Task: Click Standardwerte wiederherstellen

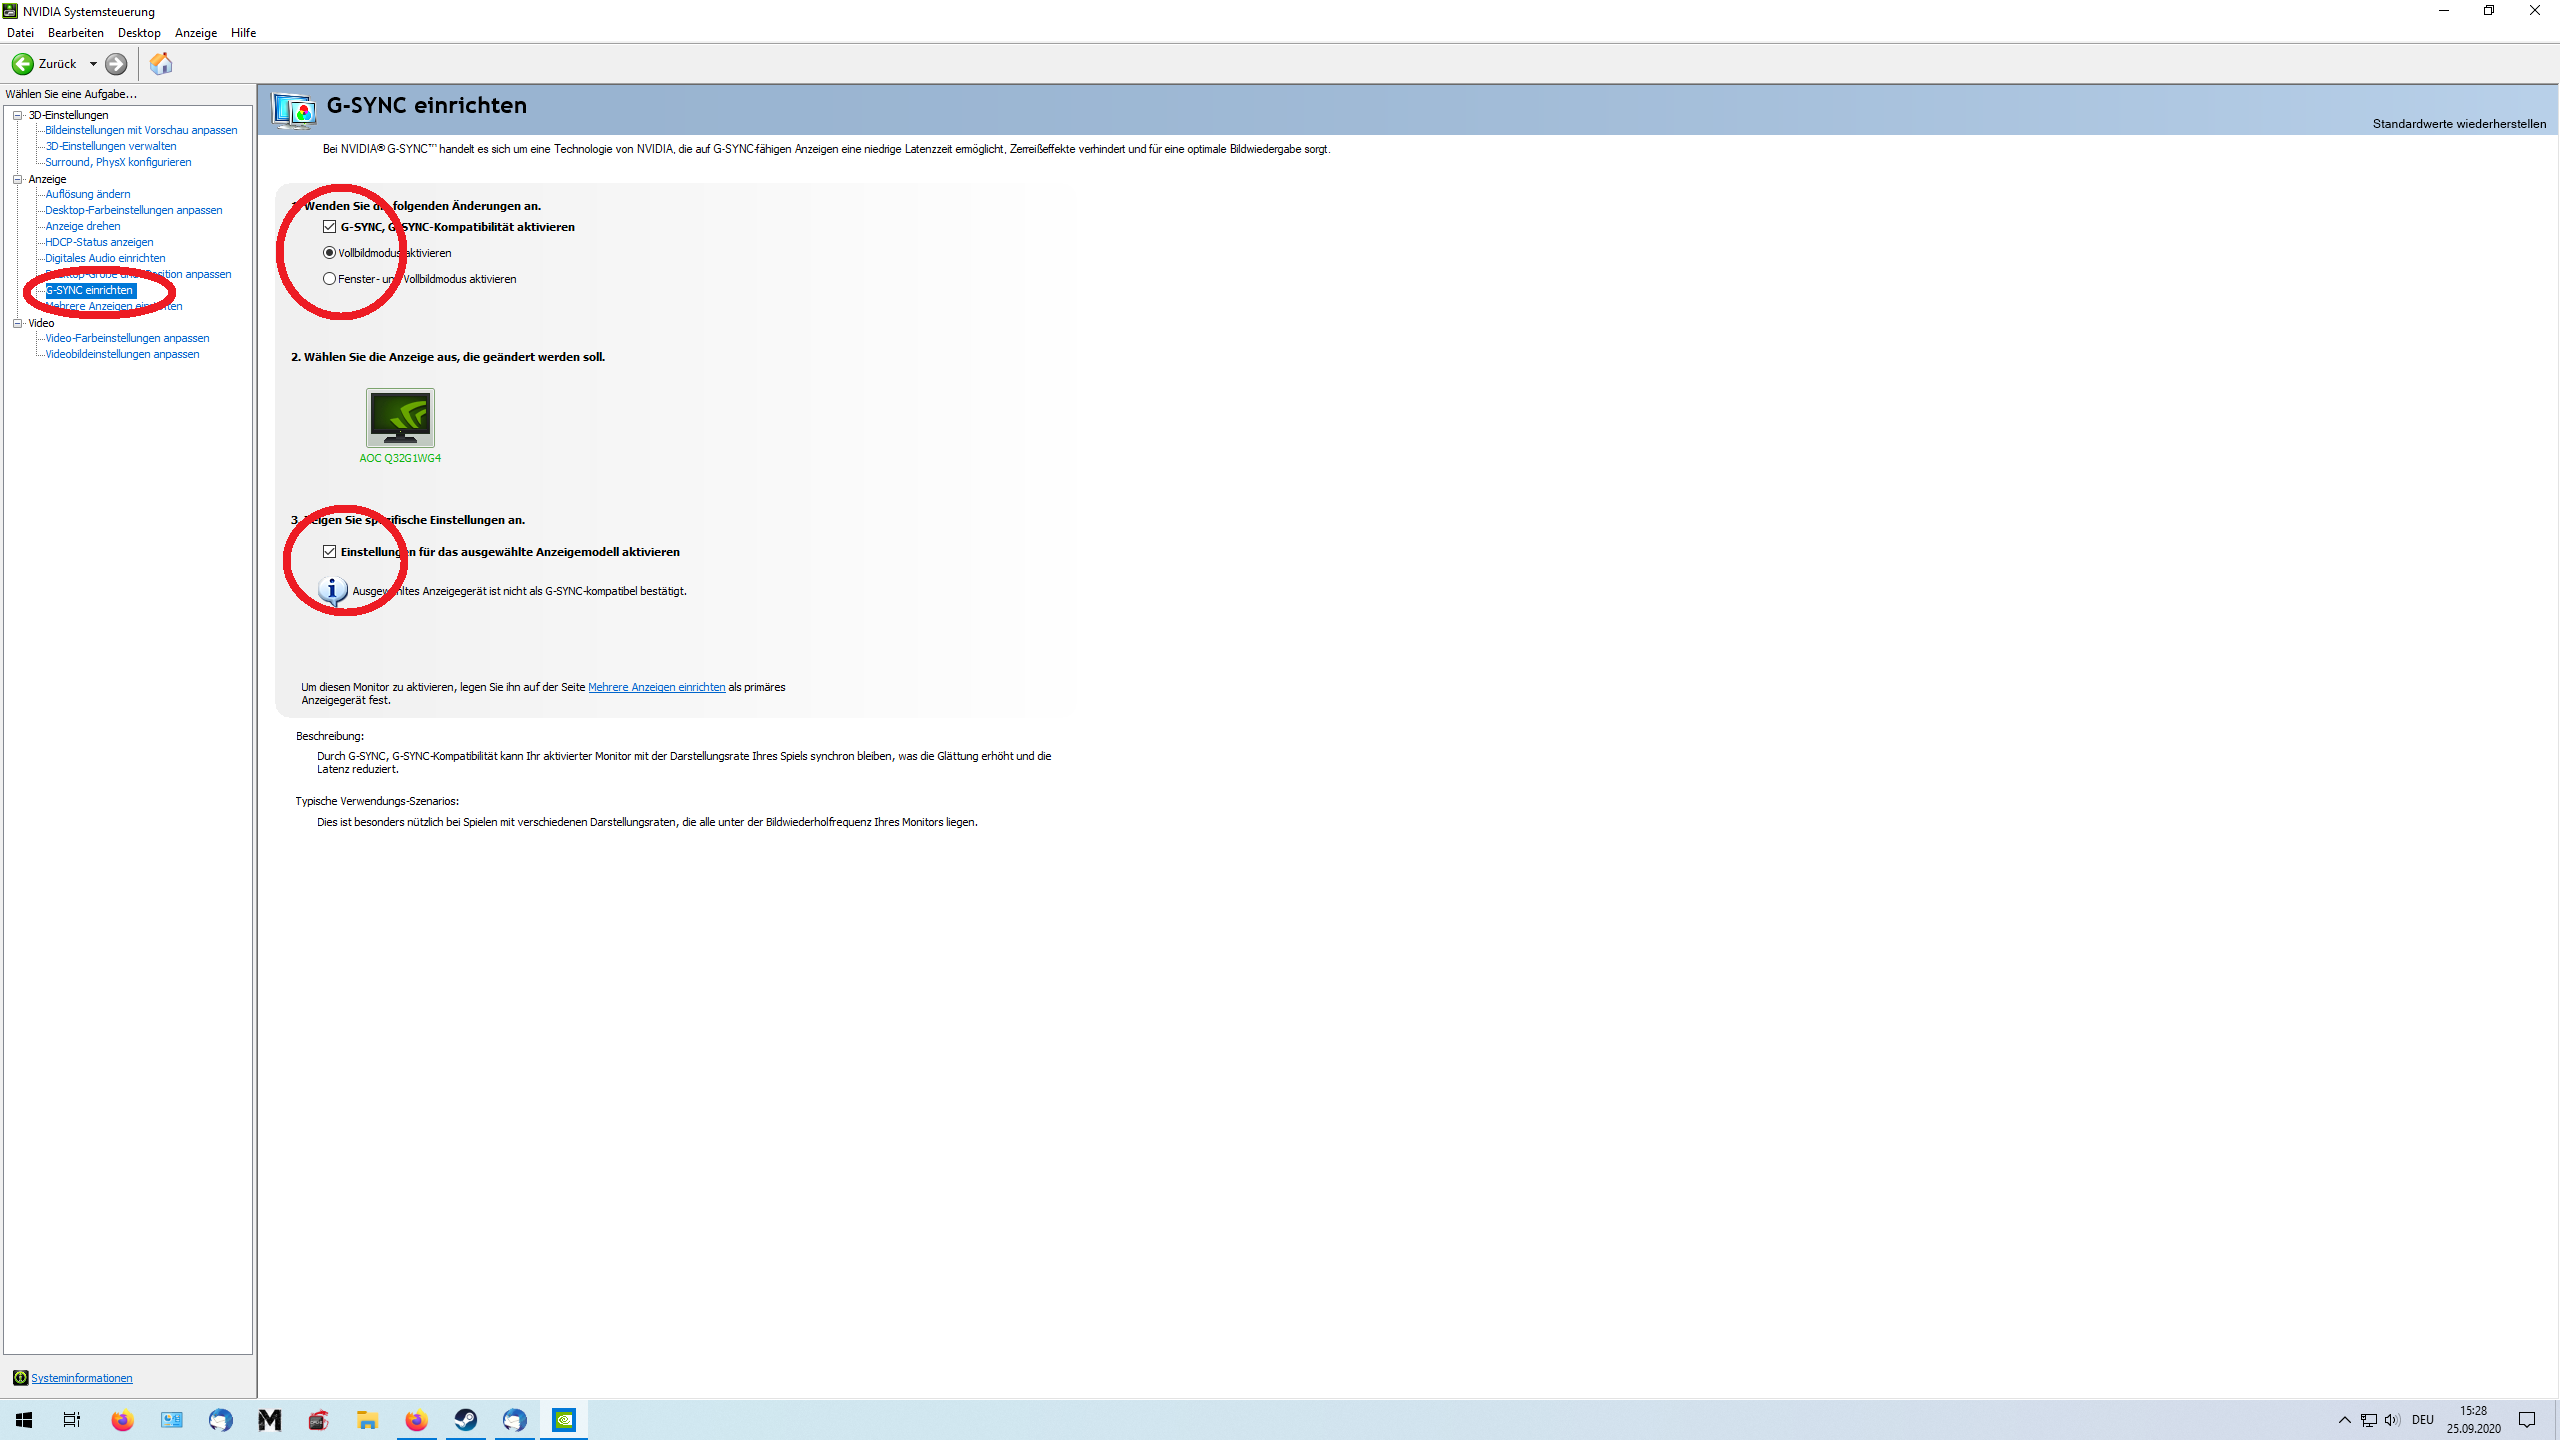Action: [x=2458, y=124]
